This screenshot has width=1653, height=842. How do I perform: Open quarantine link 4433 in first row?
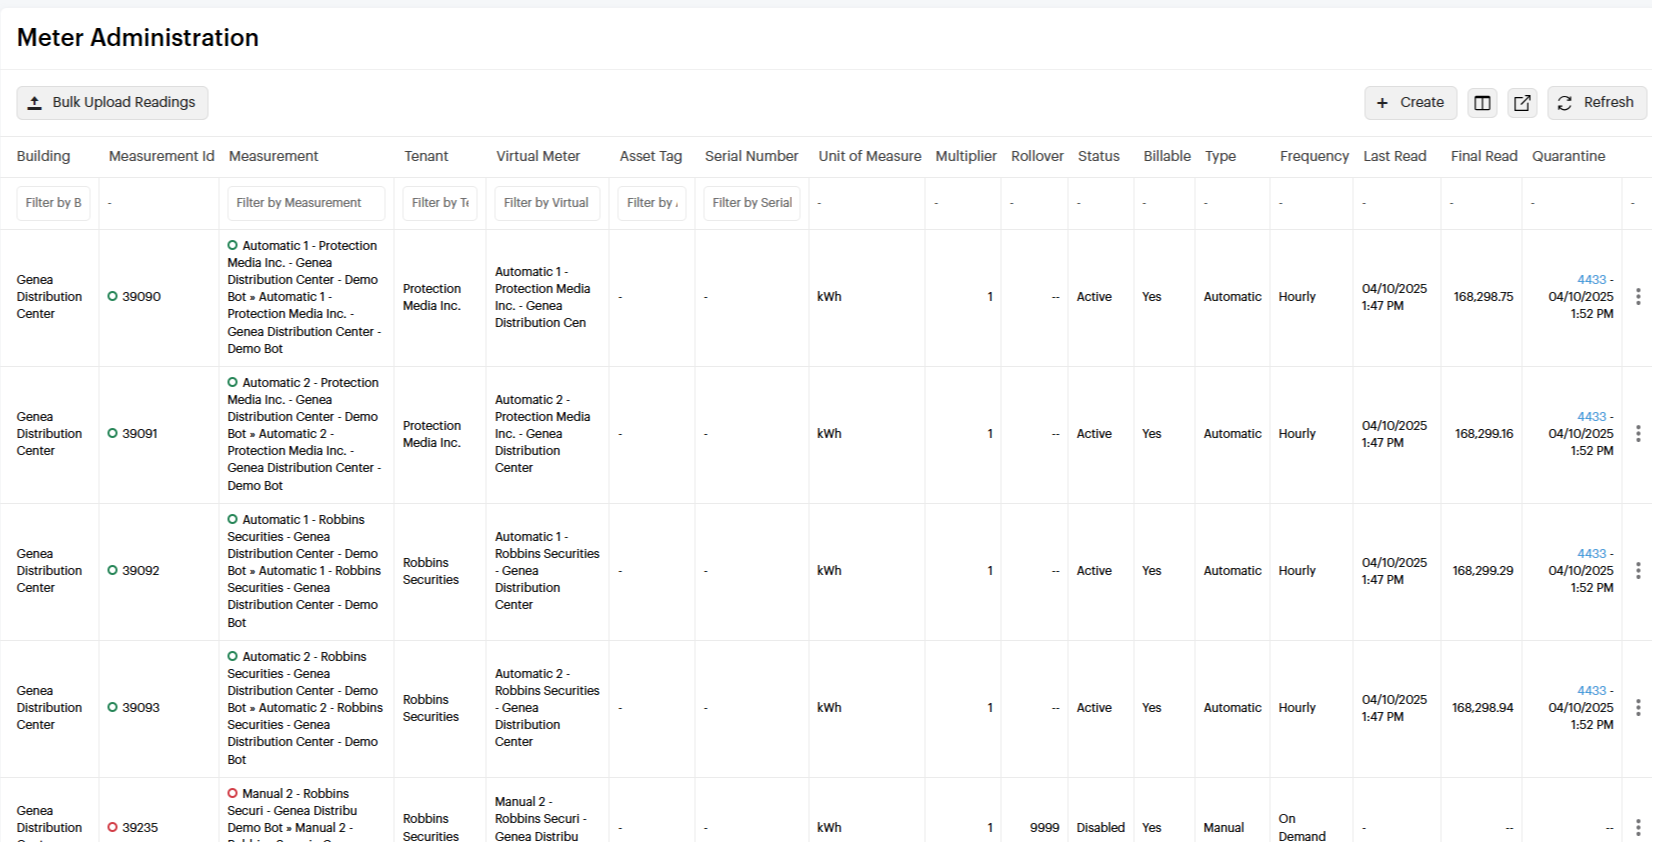1591,280
